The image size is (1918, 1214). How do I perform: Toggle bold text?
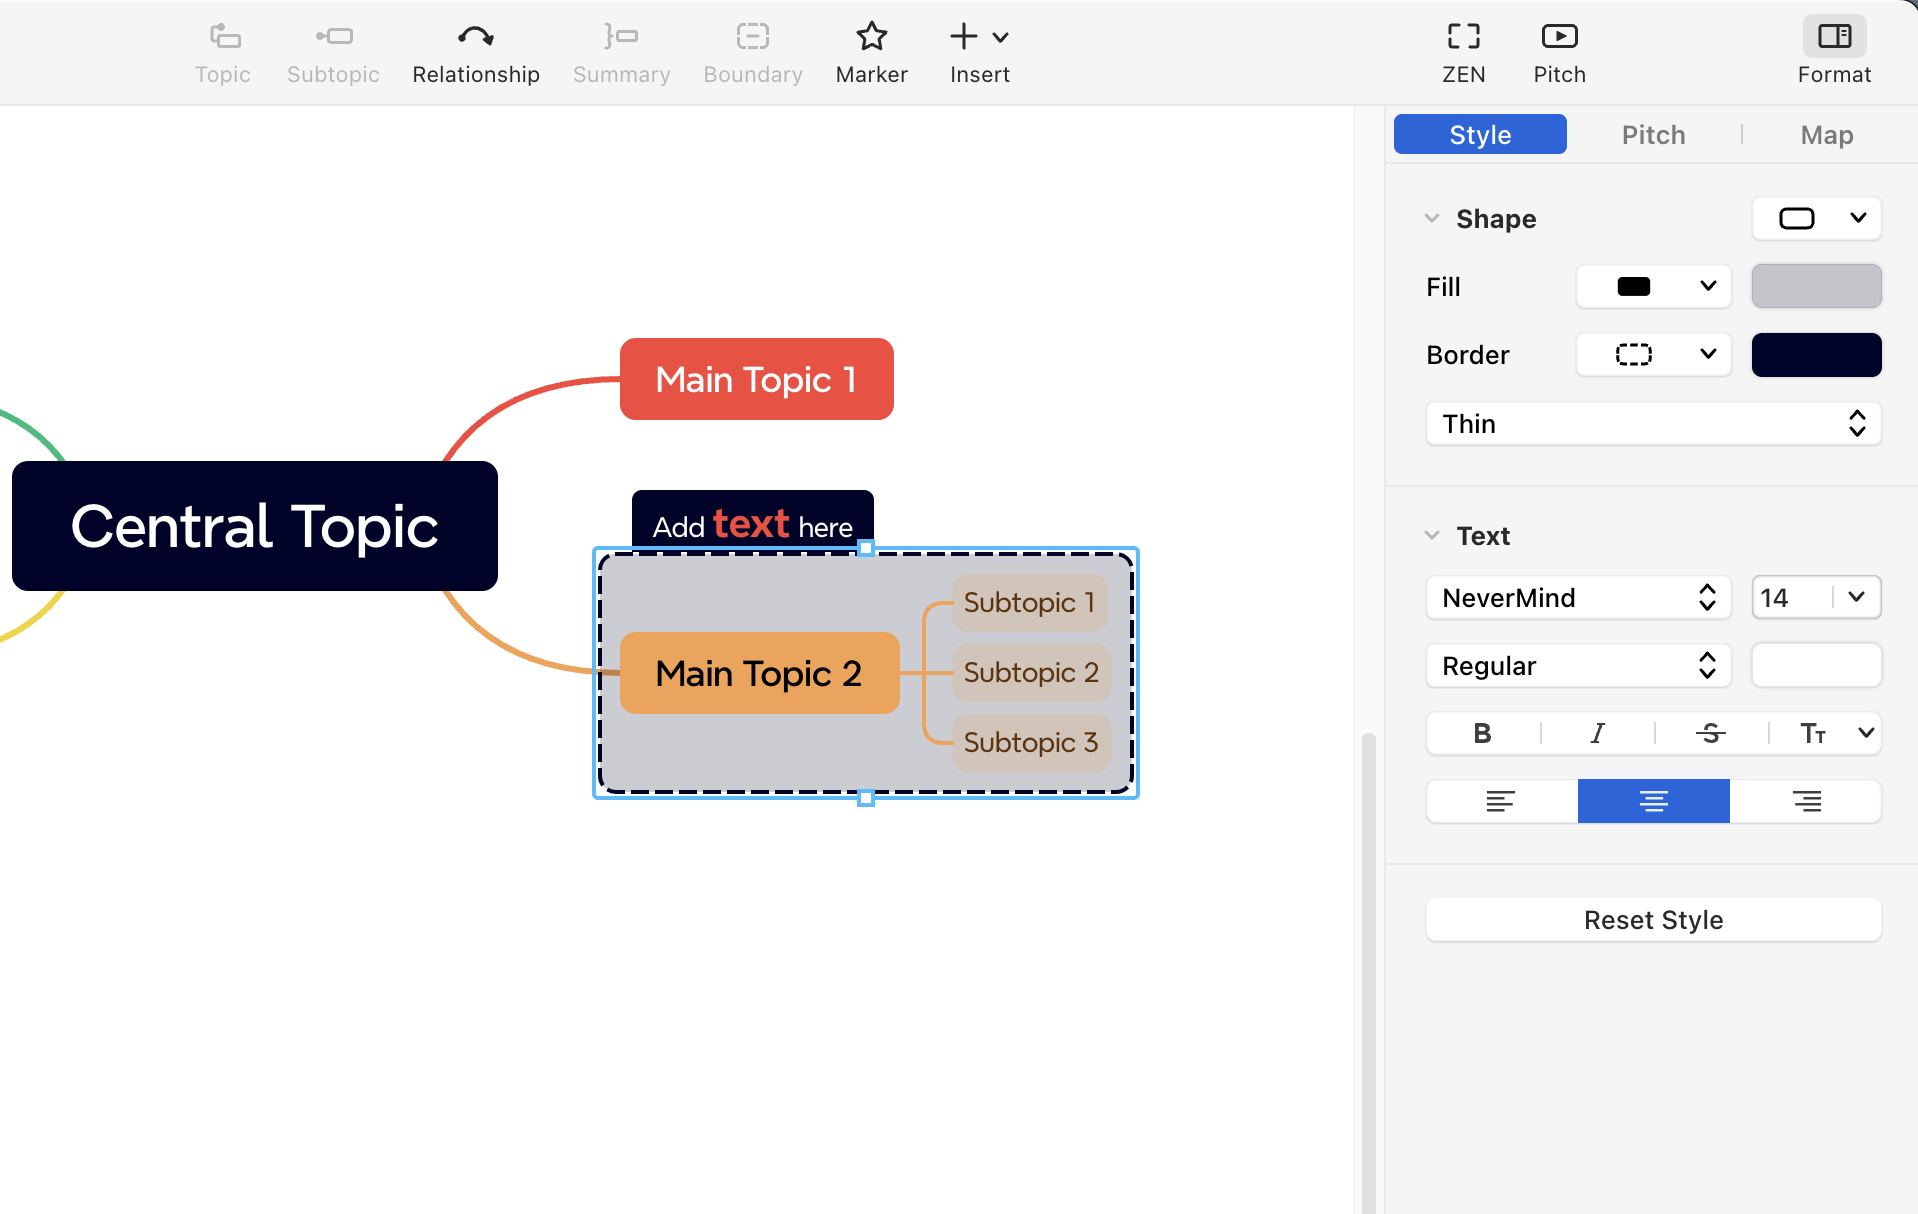[1482, 734]
